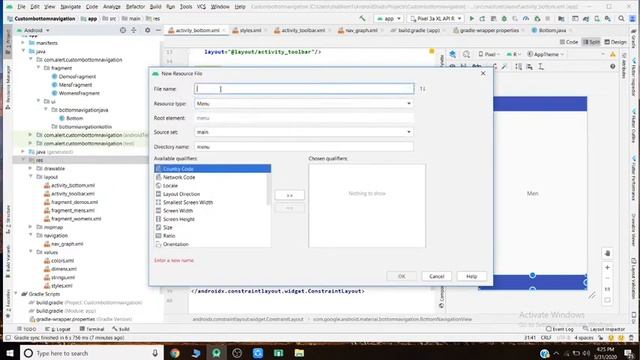
Task: Open Resource type dropdown
Action: tap(304, 104)
